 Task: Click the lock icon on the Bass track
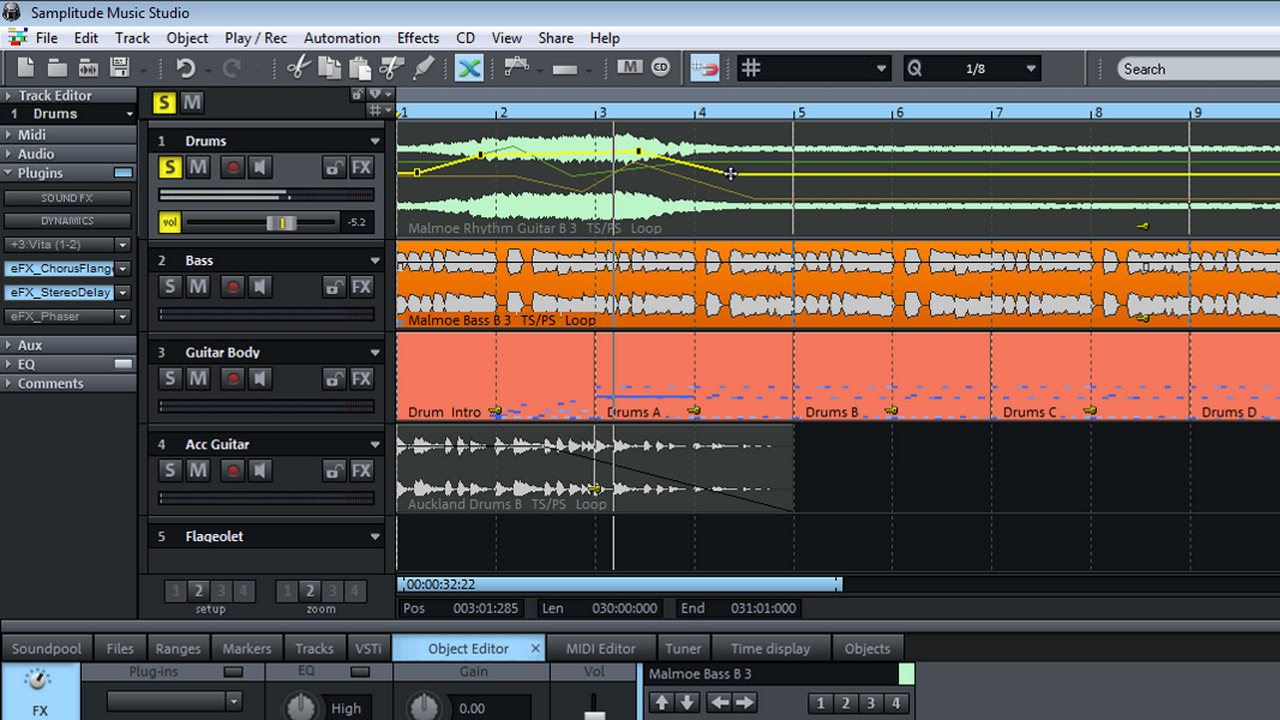coord(334,287)
